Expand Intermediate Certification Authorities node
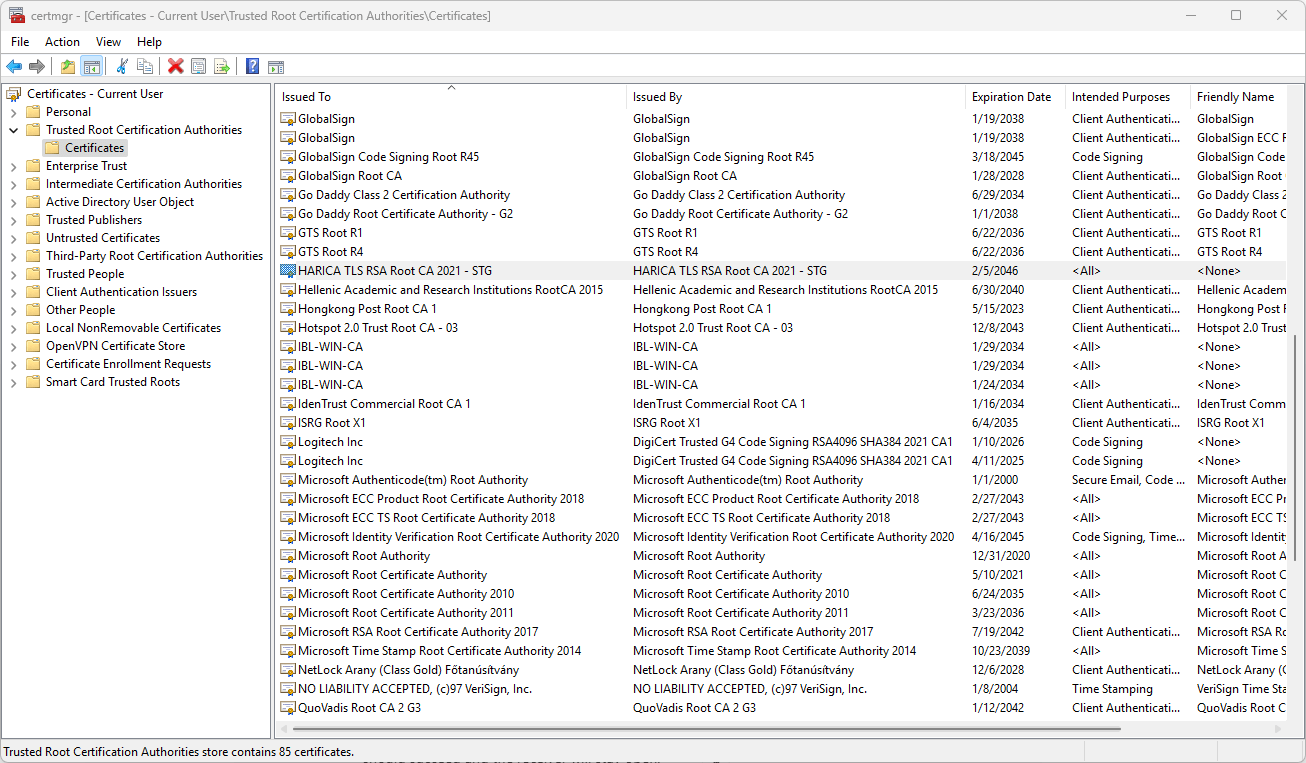The image size is (1306, 763). pyautogui.click(x=14, y=184)
